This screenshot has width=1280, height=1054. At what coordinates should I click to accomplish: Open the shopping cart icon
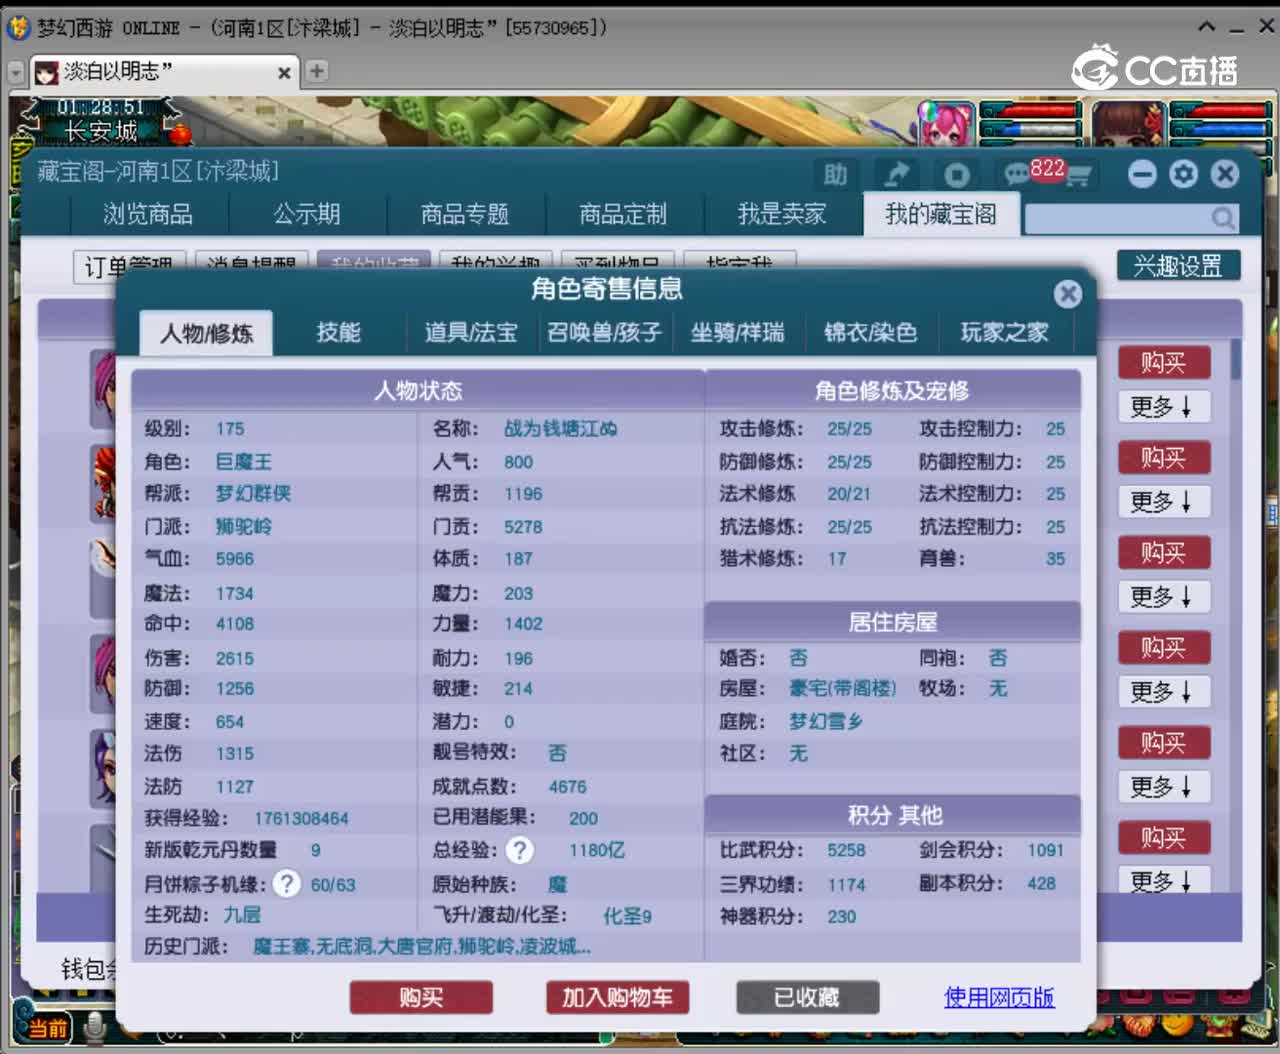click(1077, 177)
